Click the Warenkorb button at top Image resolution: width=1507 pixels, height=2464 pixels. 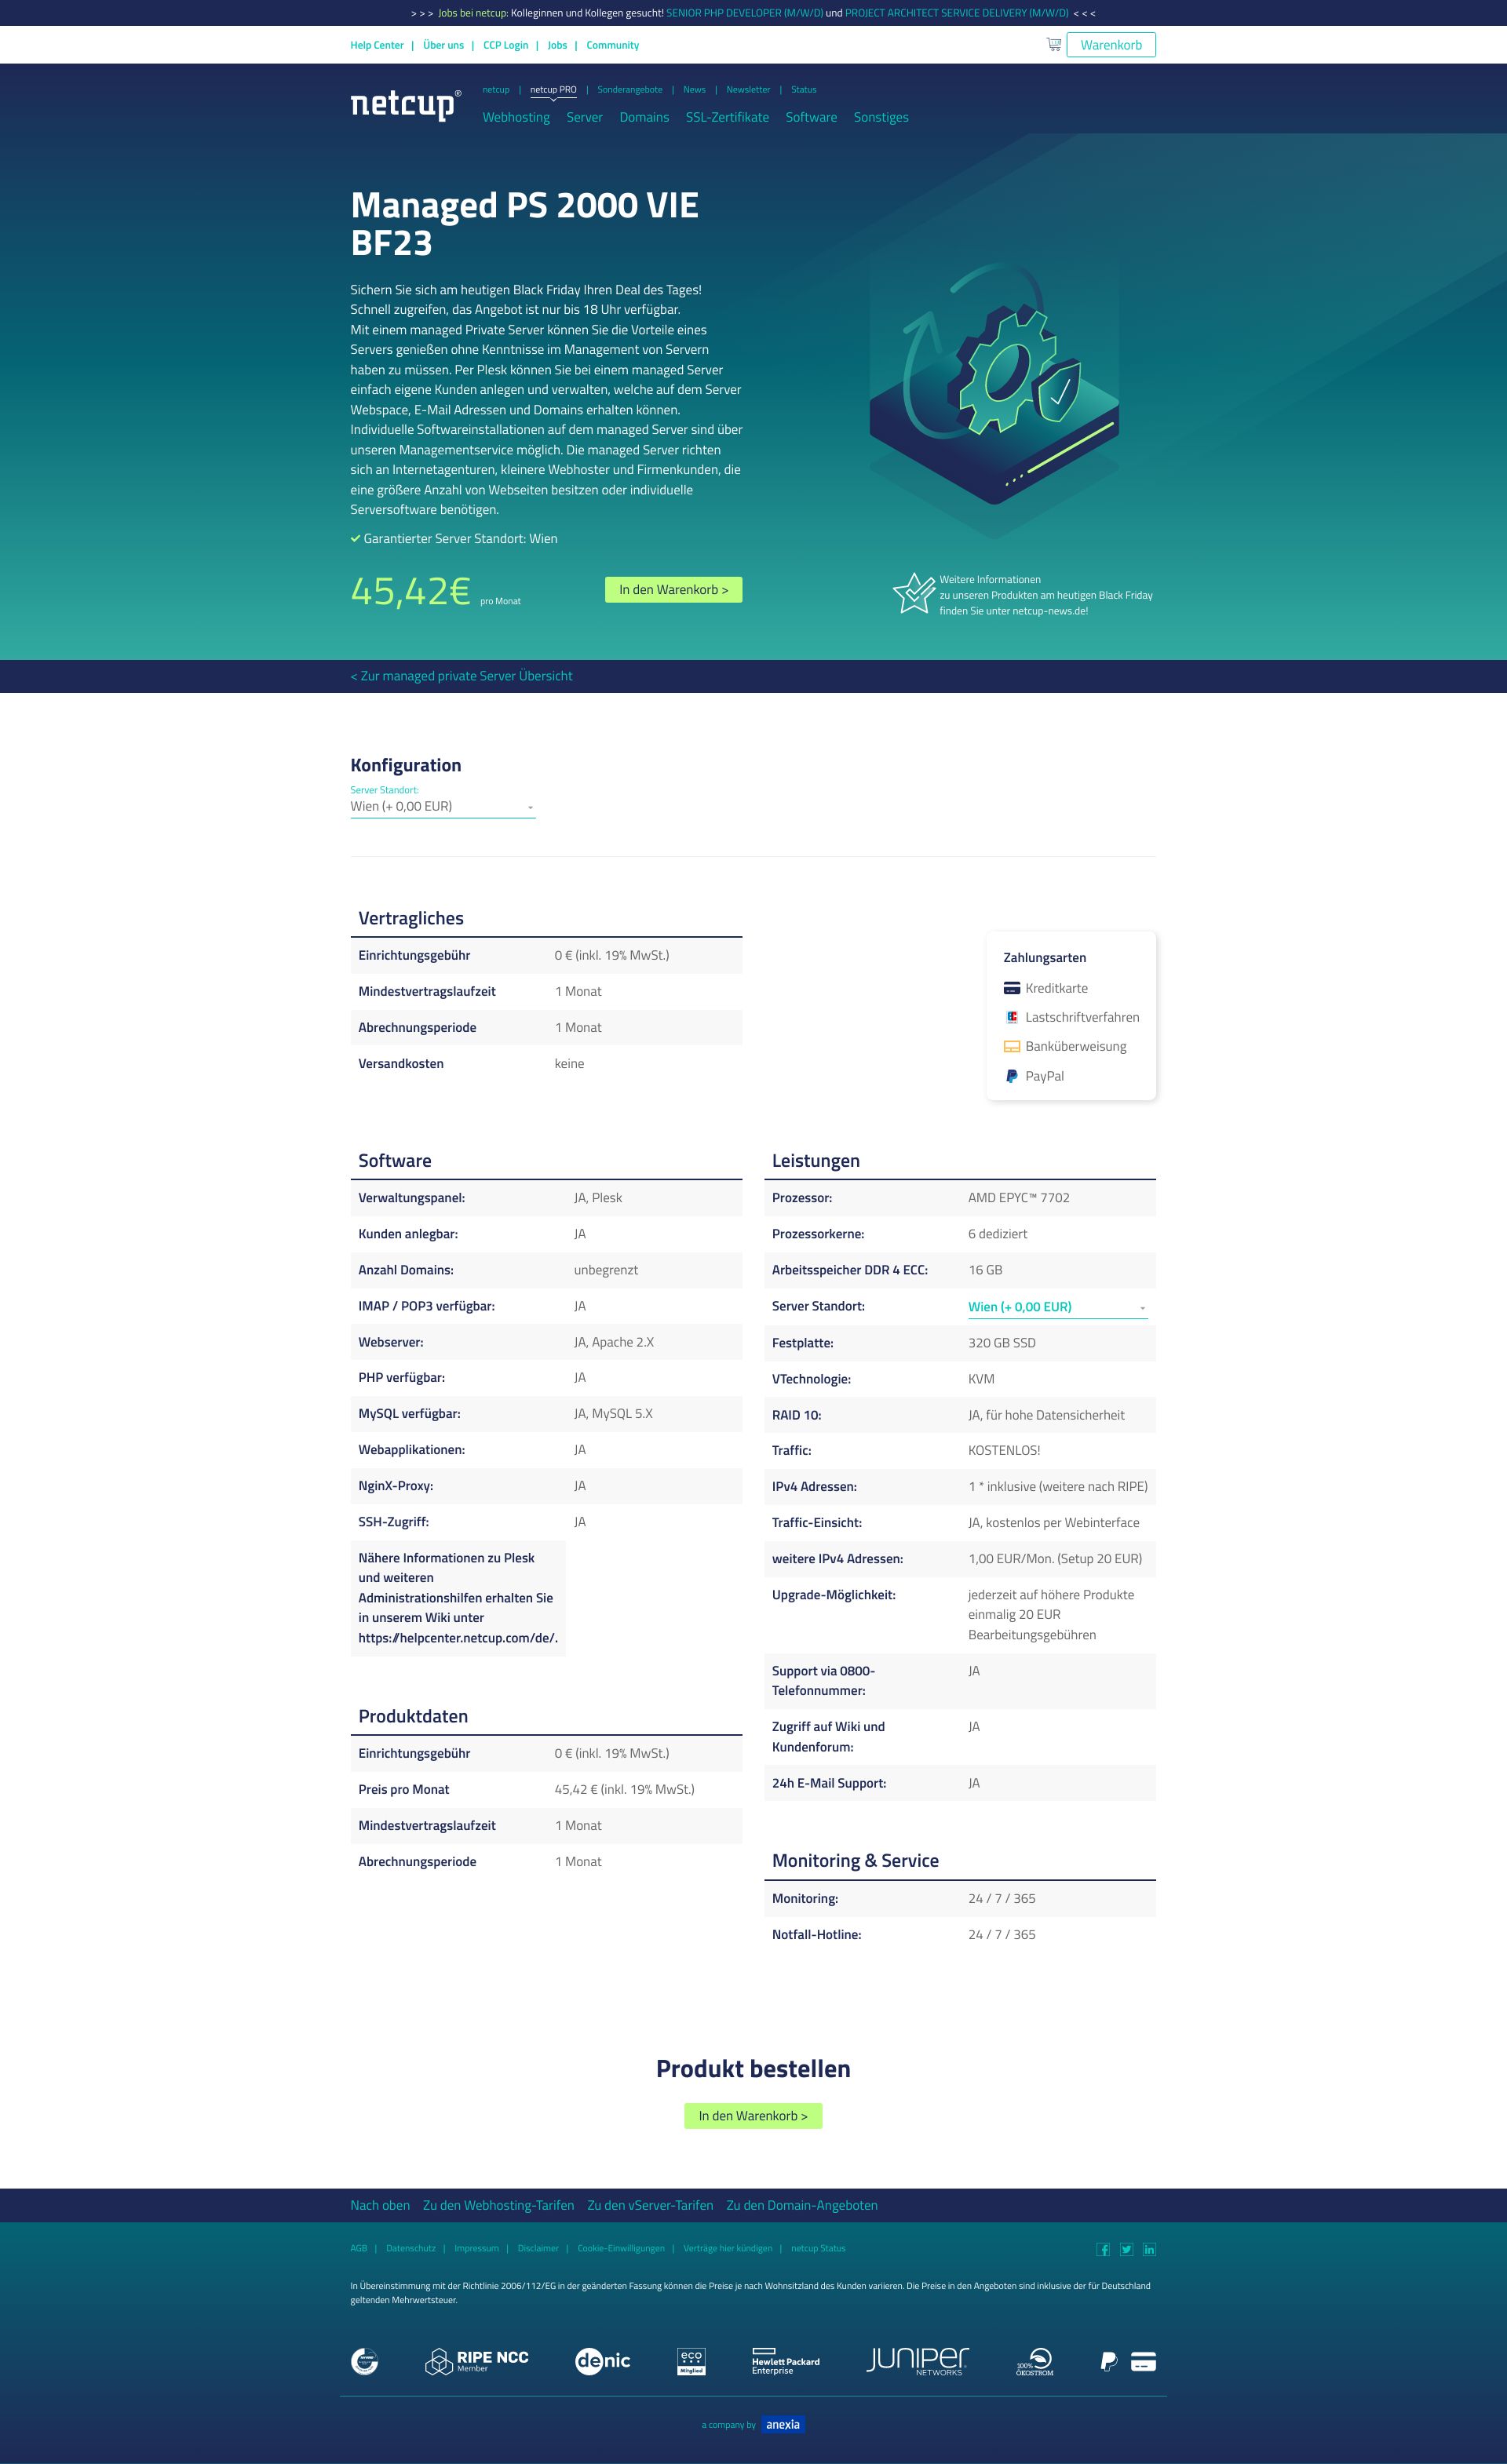(1111, 45)
